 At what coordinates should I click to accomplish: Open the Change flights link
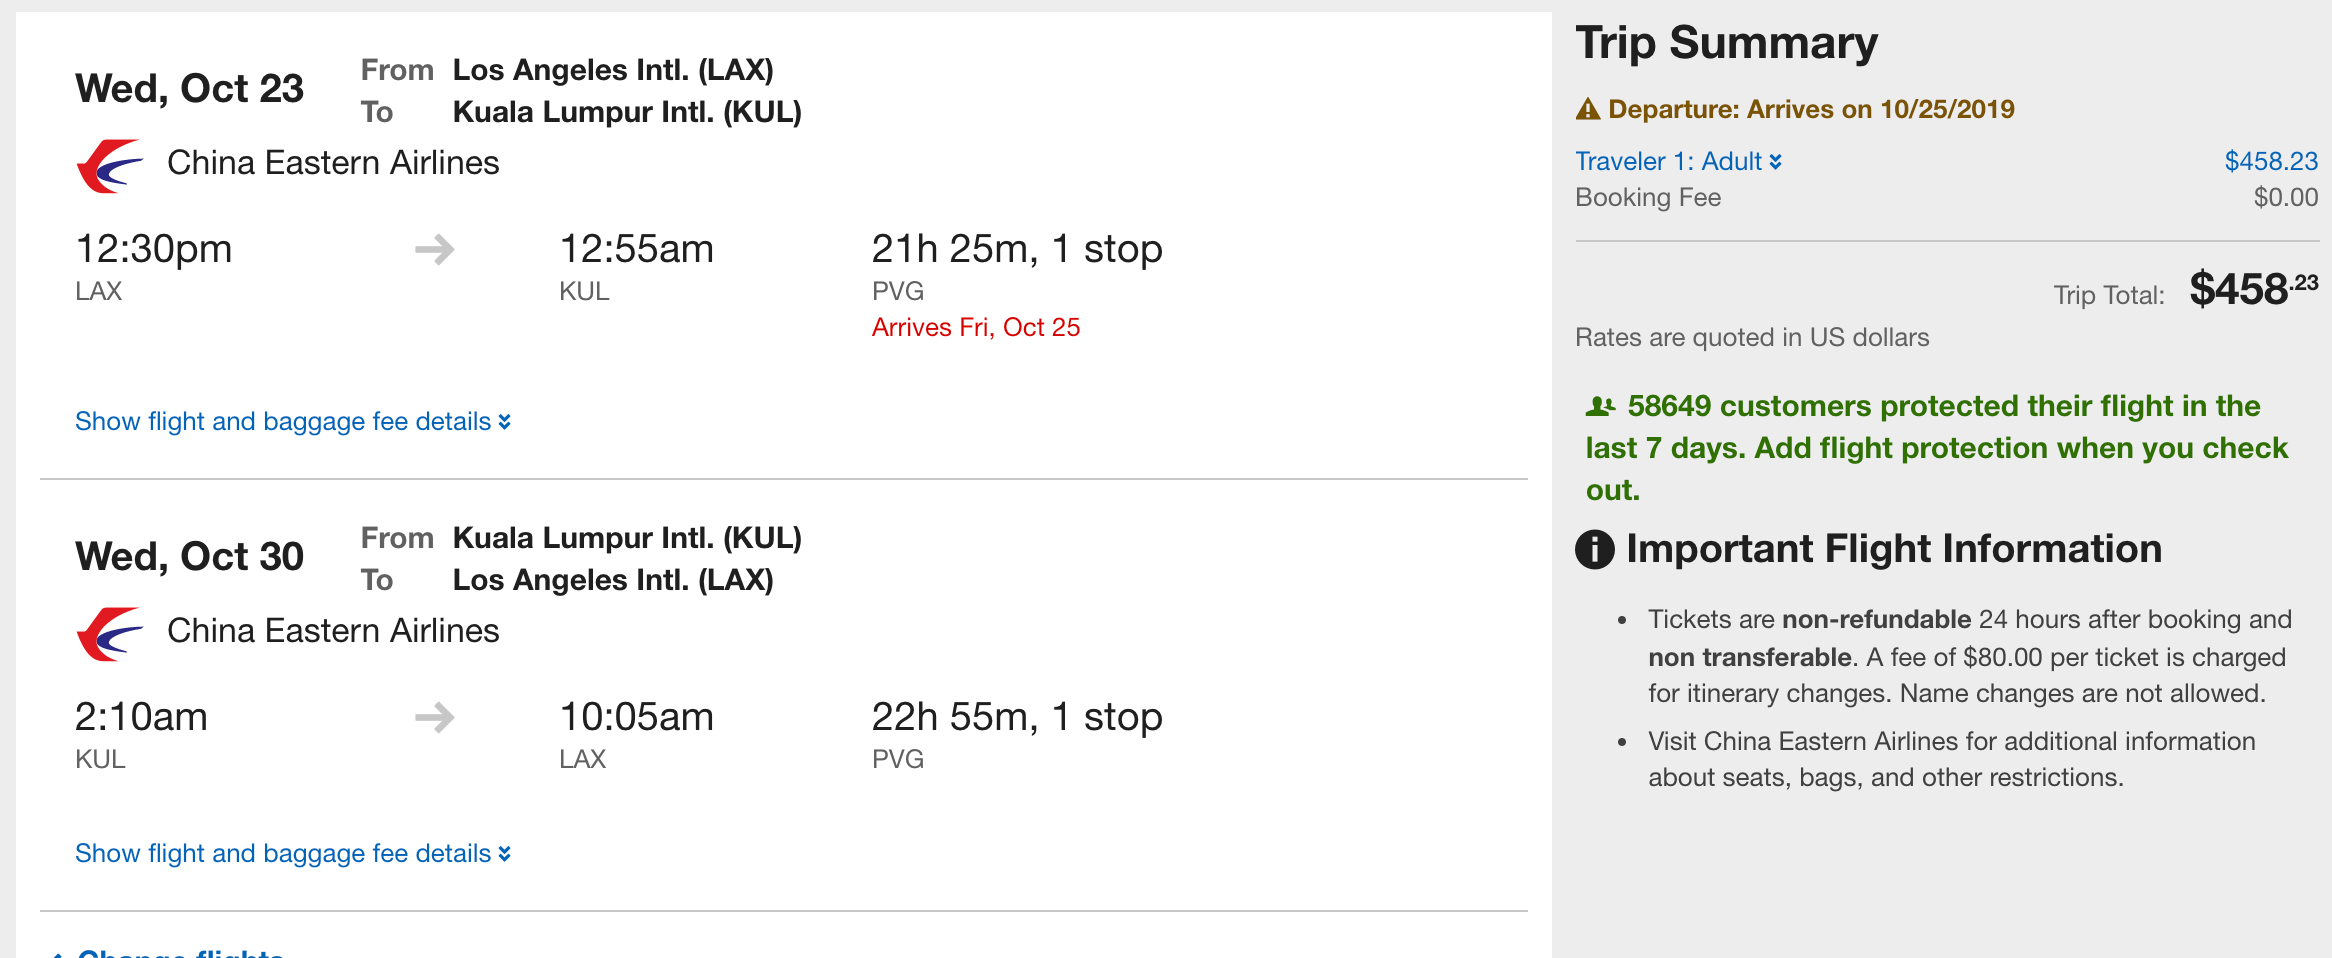(180, 952)
